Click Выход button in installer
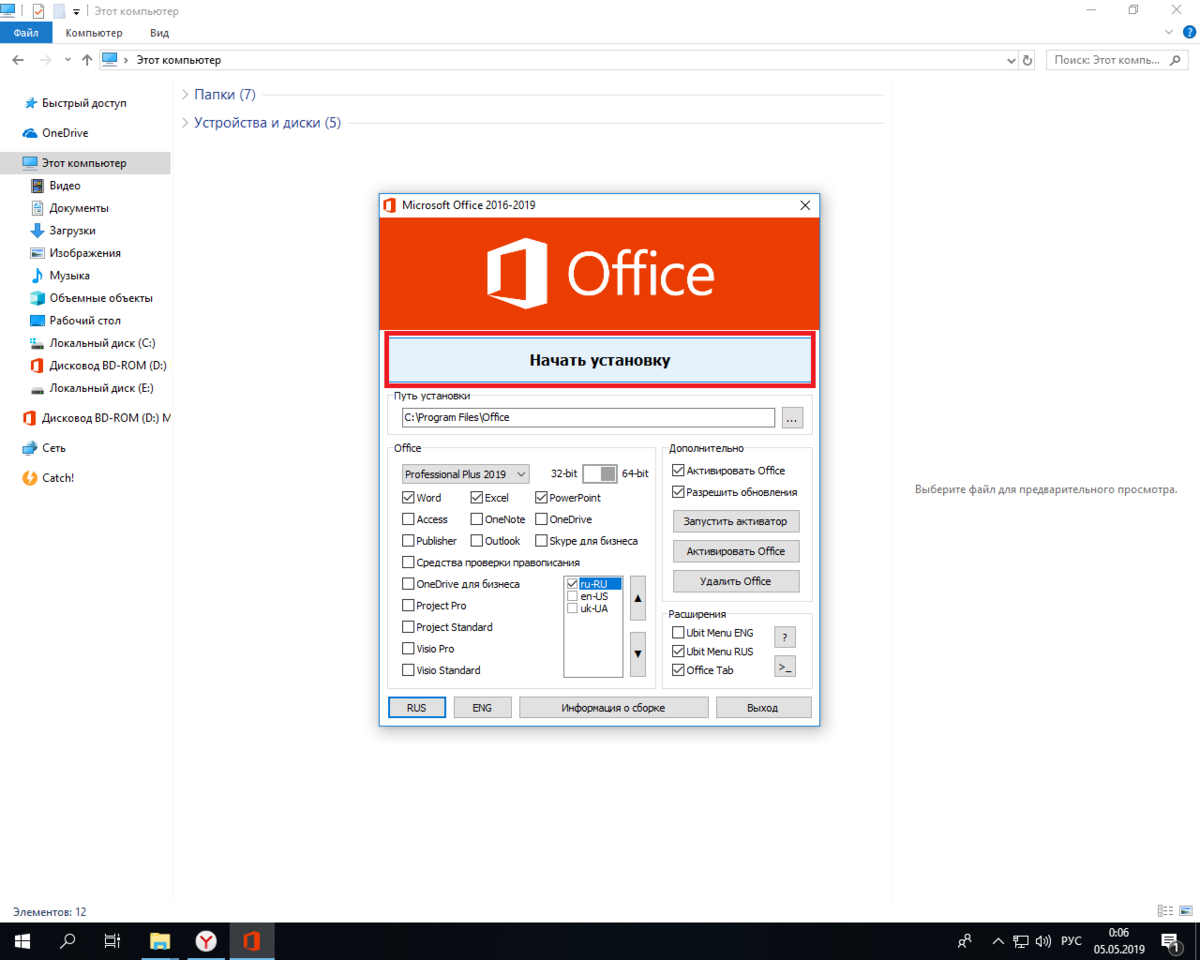This screenshot has height=960, width=1200. 762,707
